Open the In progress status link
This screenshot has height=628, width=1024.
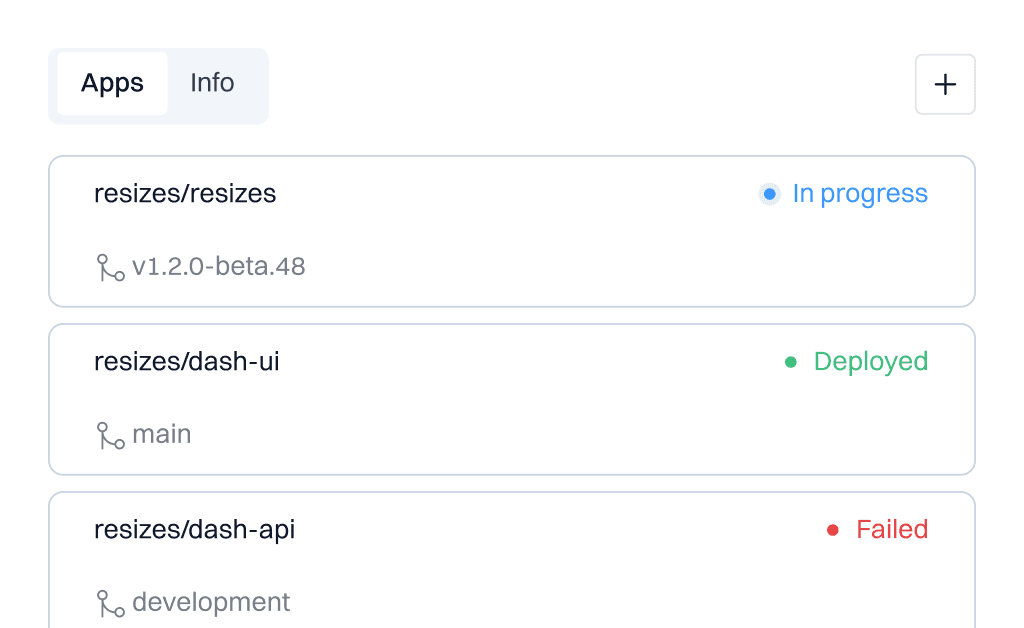[x=860, y=193]
